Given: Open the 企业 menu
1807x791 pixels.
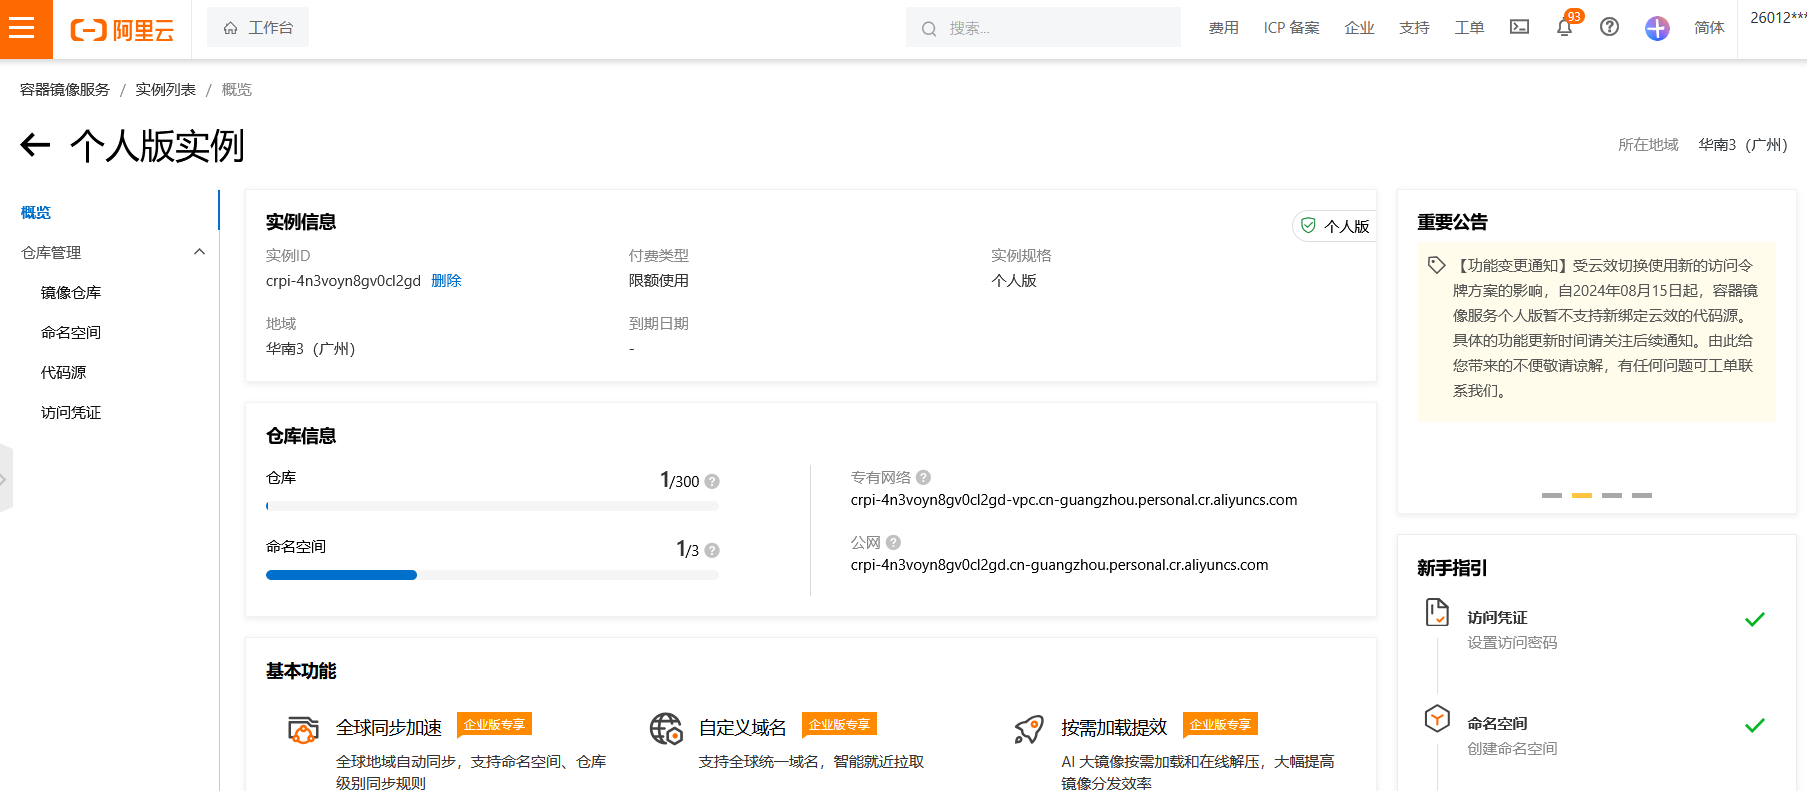Looking at the screenshot, I should coord(1359,28).
